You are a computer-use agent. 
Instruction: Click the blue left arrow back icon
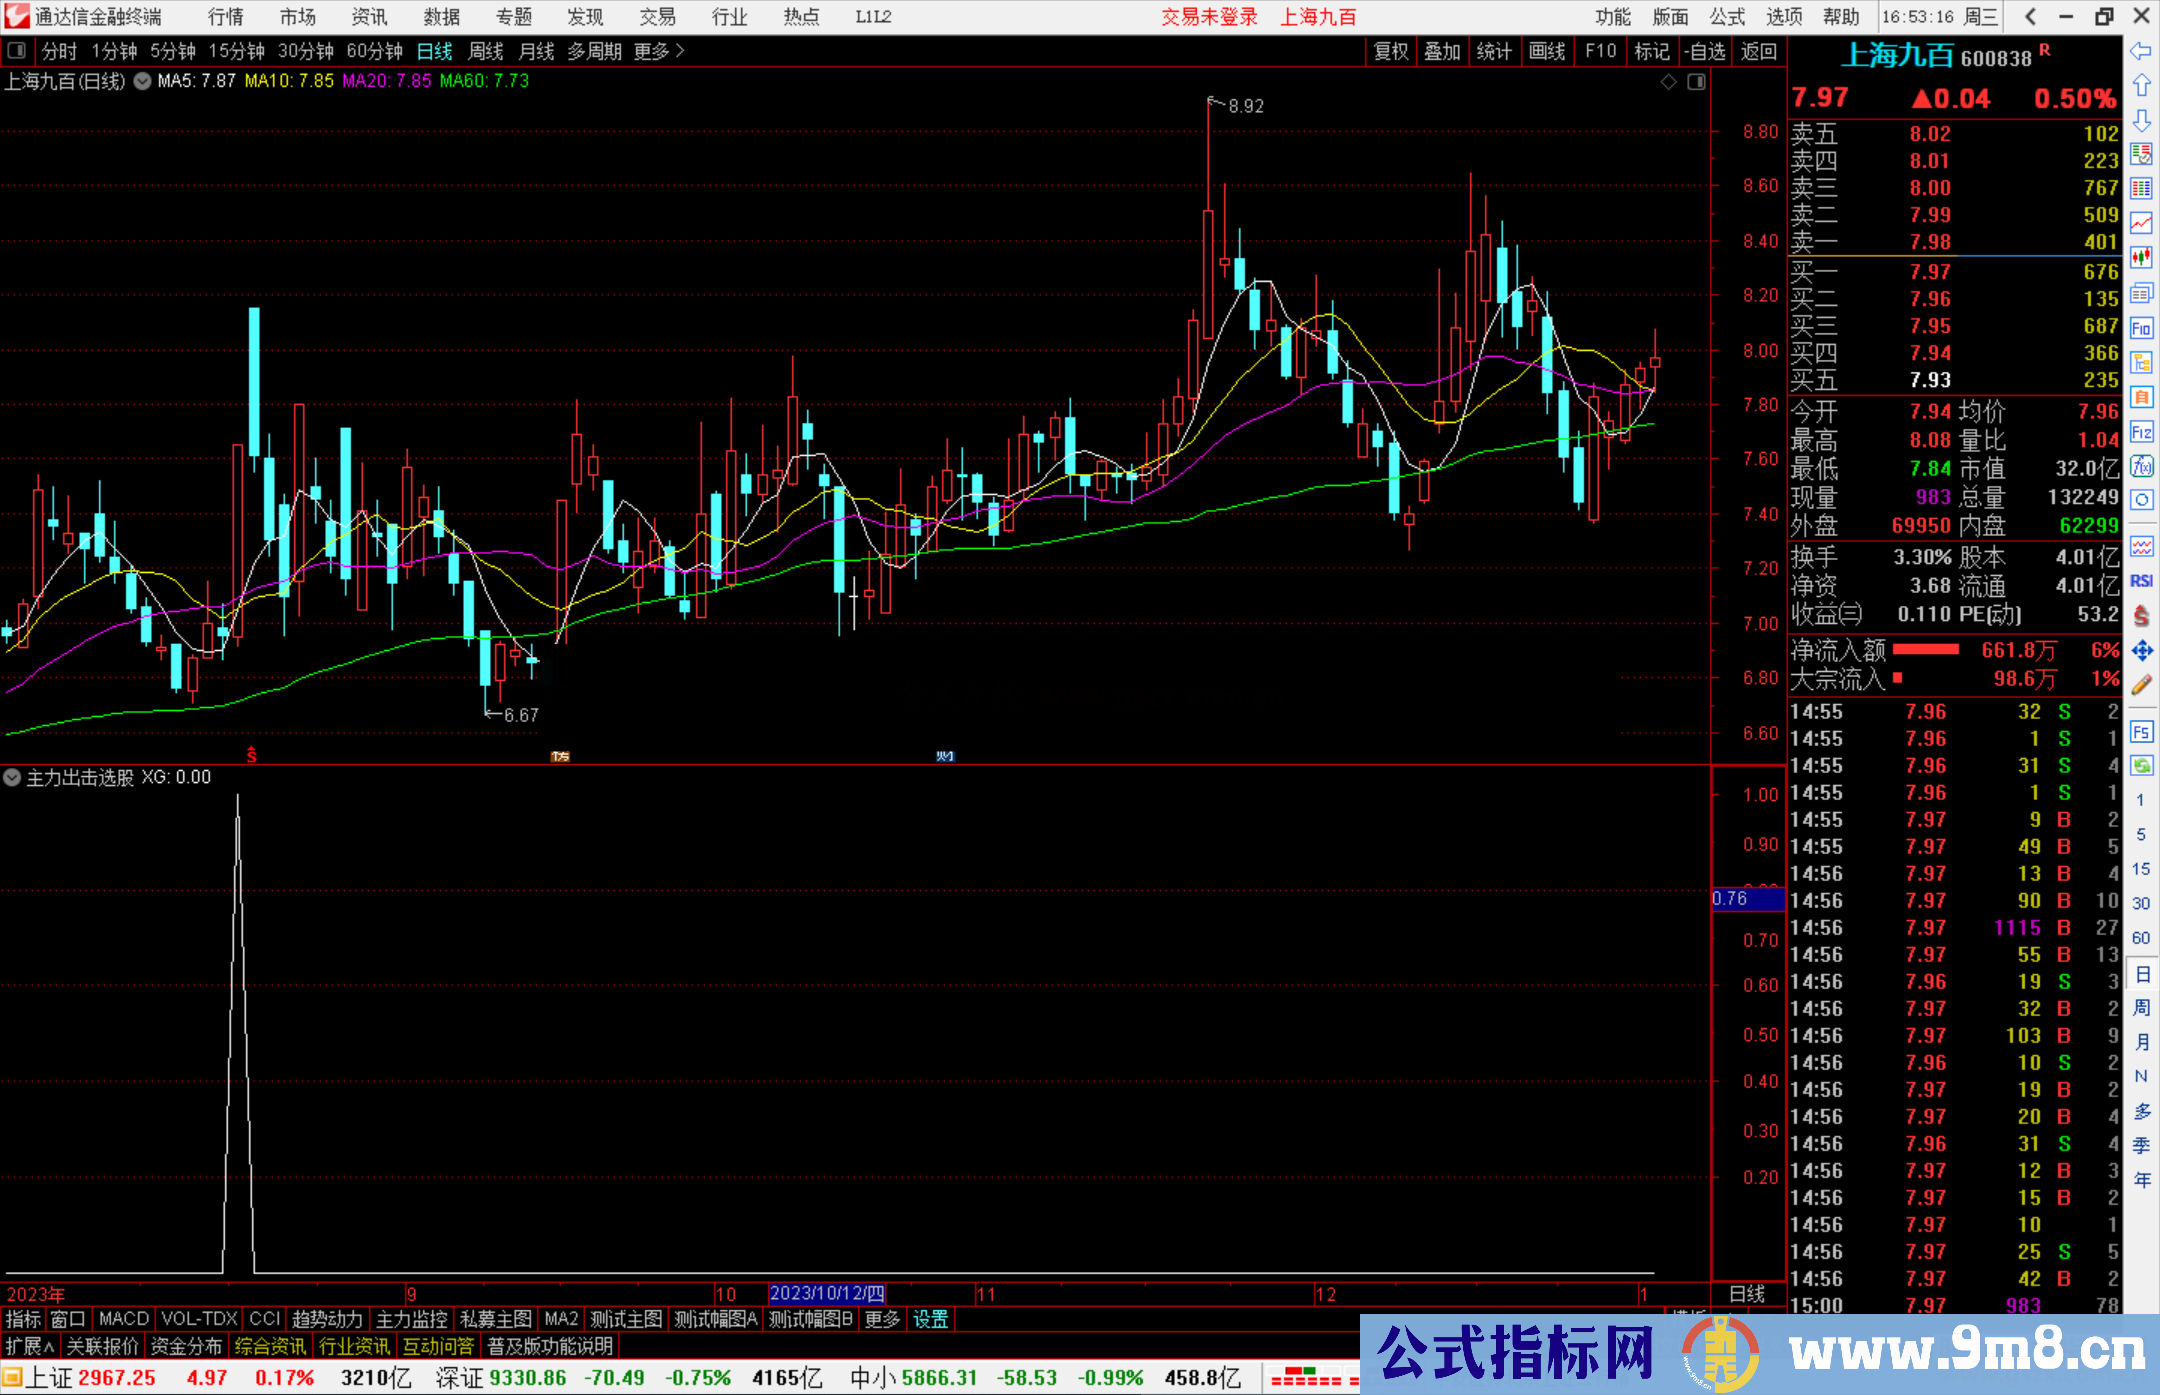[x=2141, y=51]
